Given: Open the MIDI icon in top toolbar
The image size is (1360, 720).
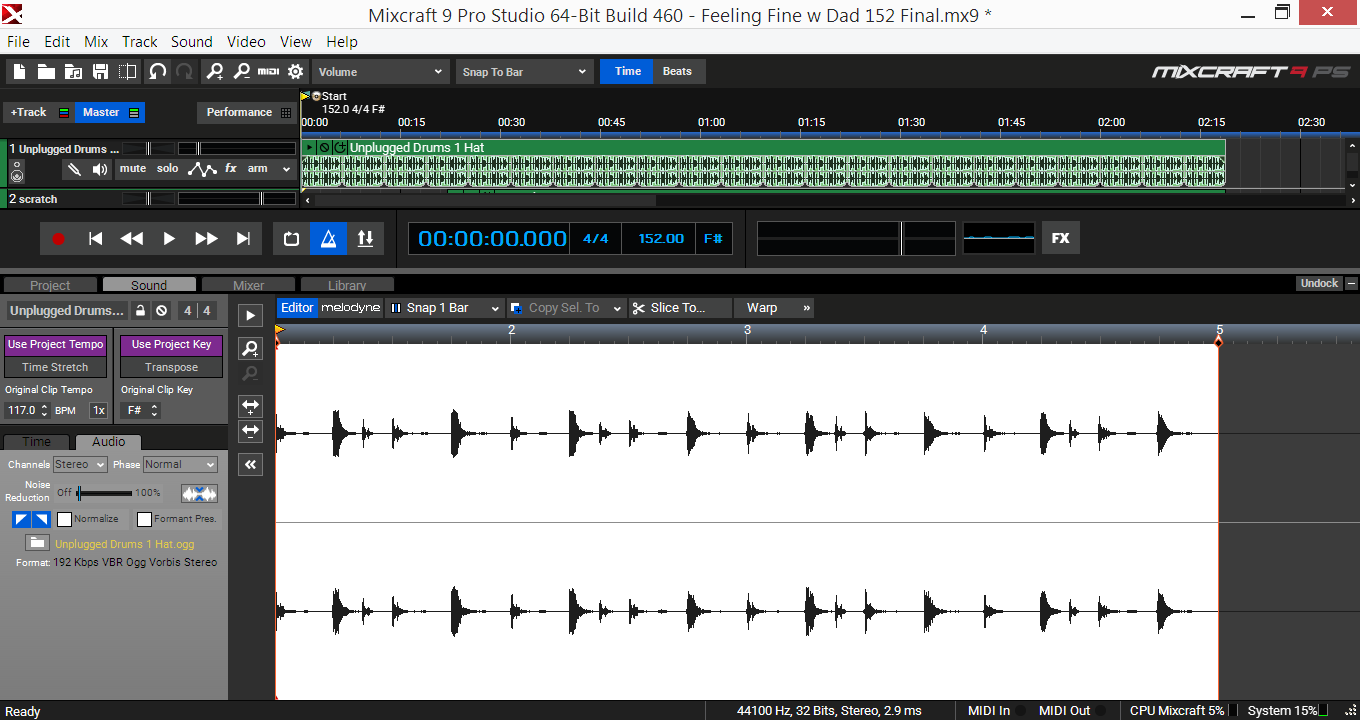Looking at the screenshot, I should 268,71.
